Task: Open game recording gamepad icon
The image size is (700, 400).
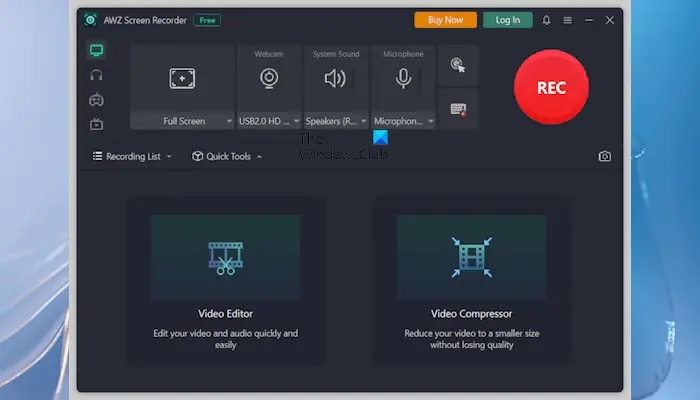Action: coord(96,100)
